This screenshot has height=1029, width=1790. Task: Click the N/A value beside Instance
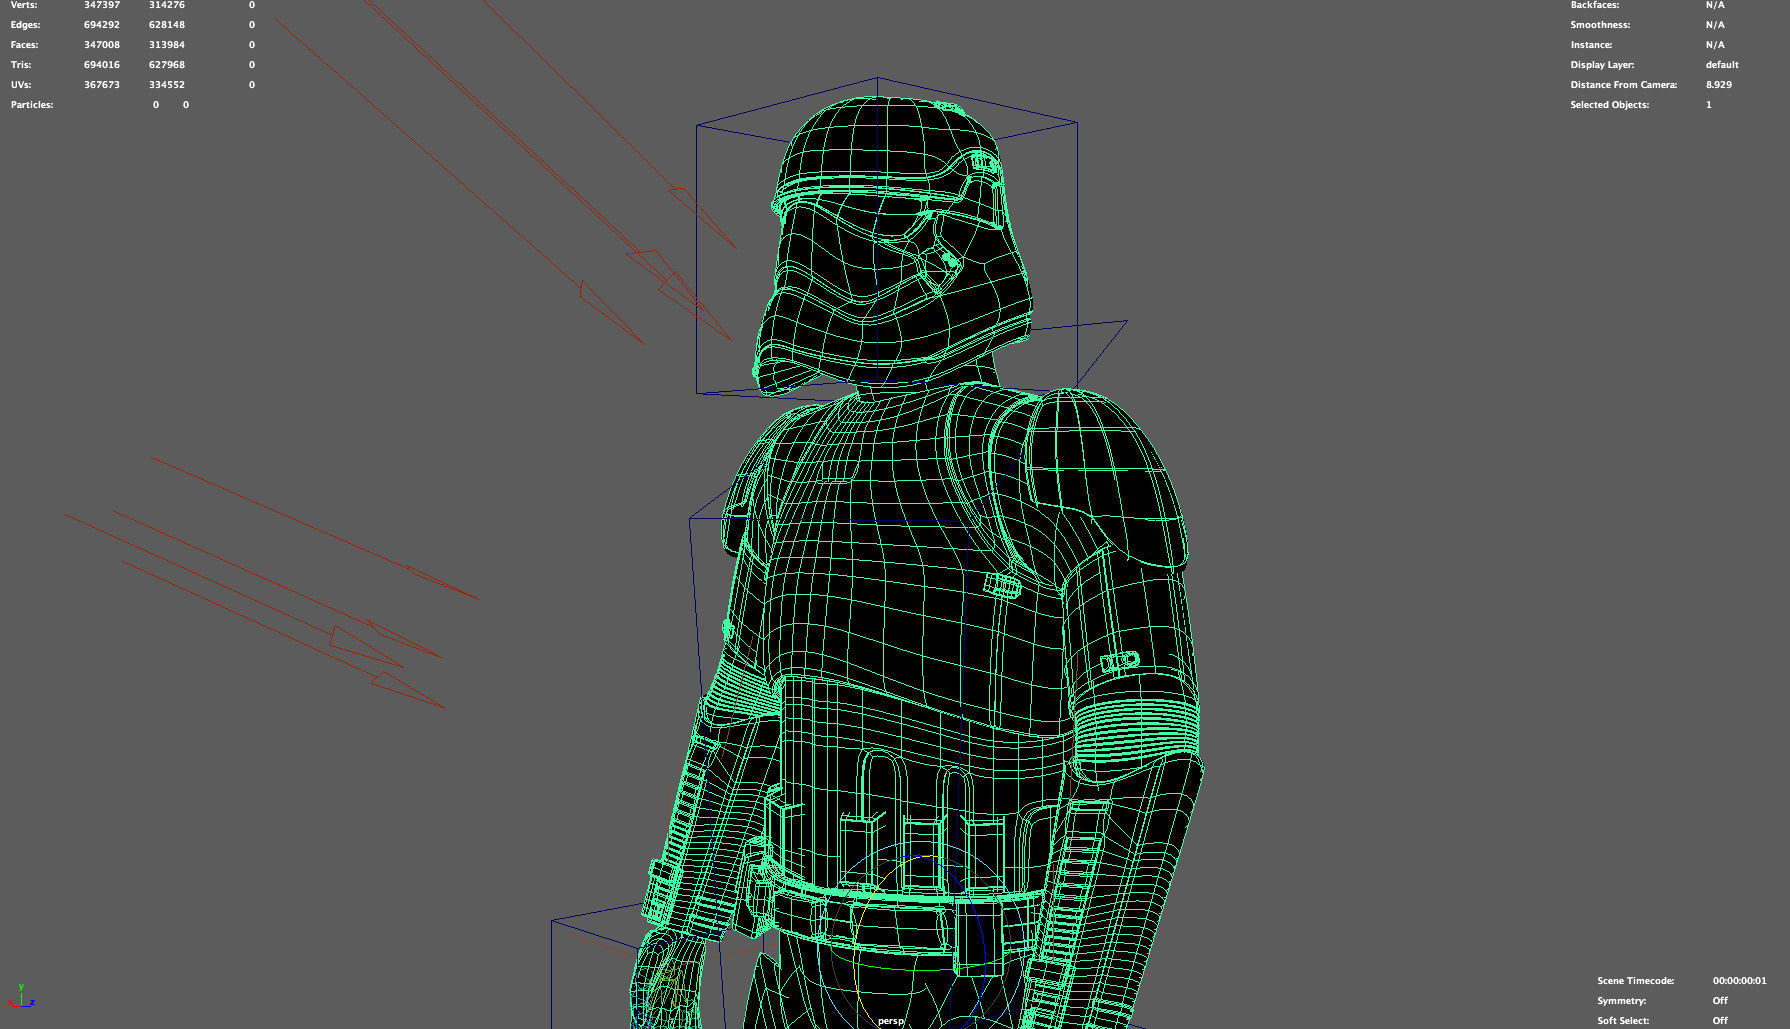point(1715,45)
